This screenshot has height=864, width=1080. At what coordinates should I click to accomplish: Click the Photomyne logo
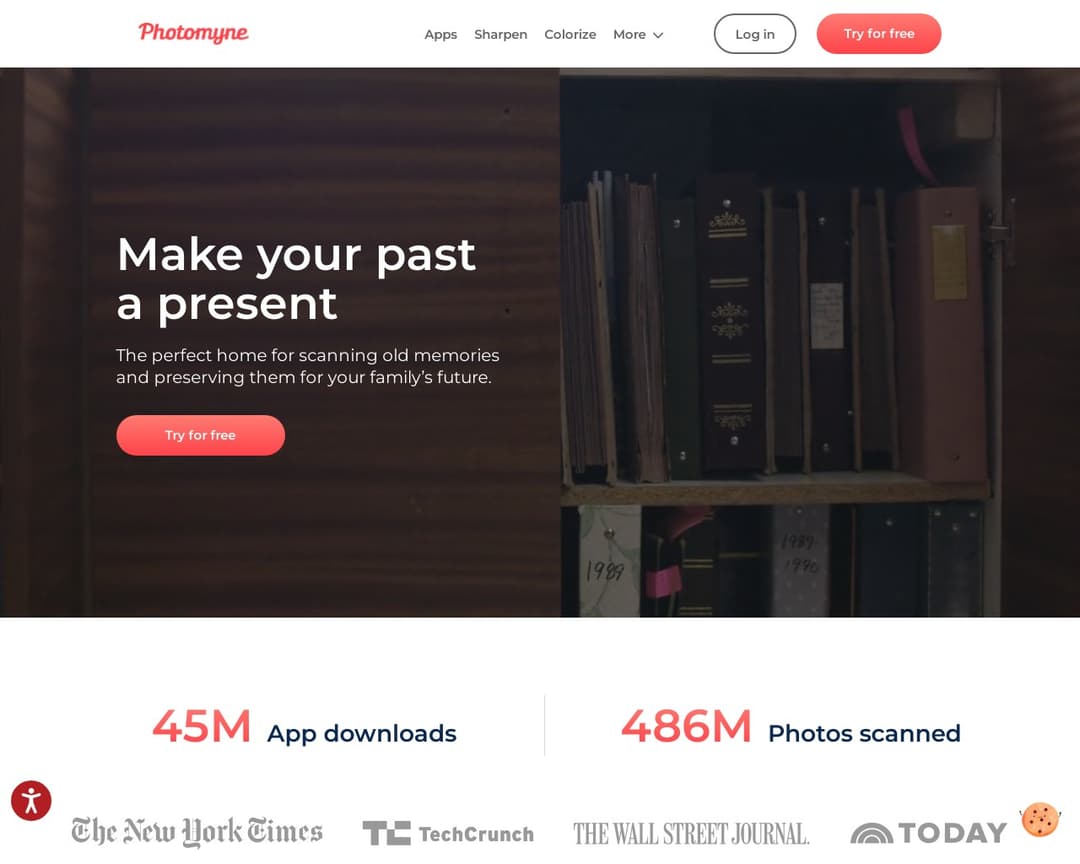[x=193, y=32]
